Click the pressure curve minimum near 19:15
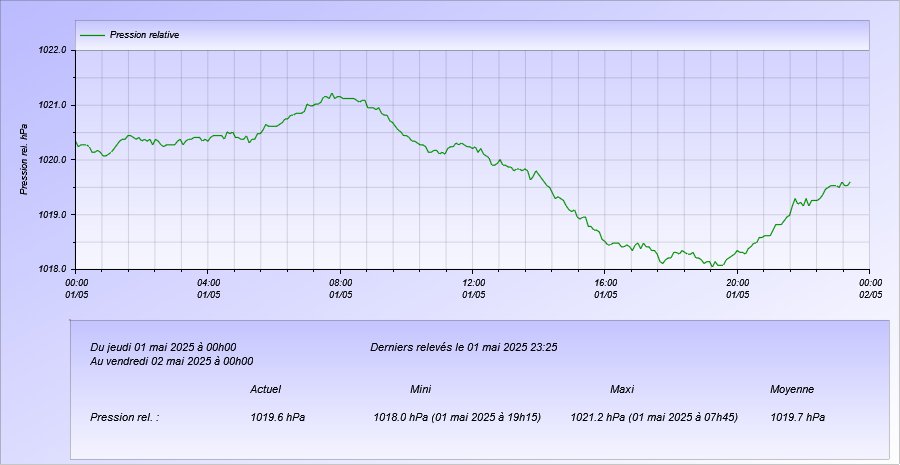Screen dimensions: 900x465 point(712,266)
